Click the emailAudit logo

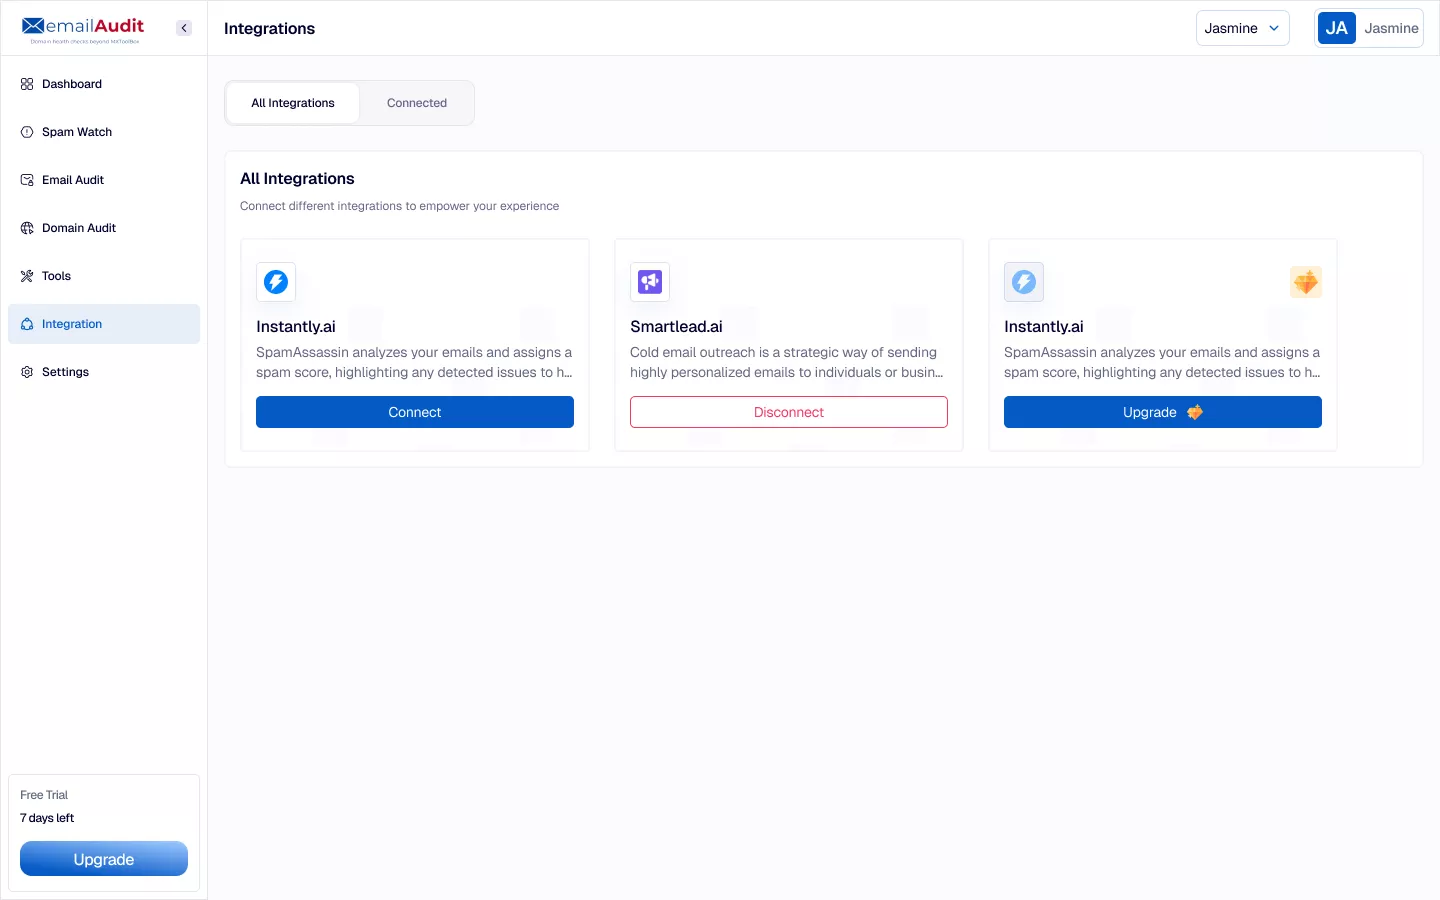tap(84, 28)
